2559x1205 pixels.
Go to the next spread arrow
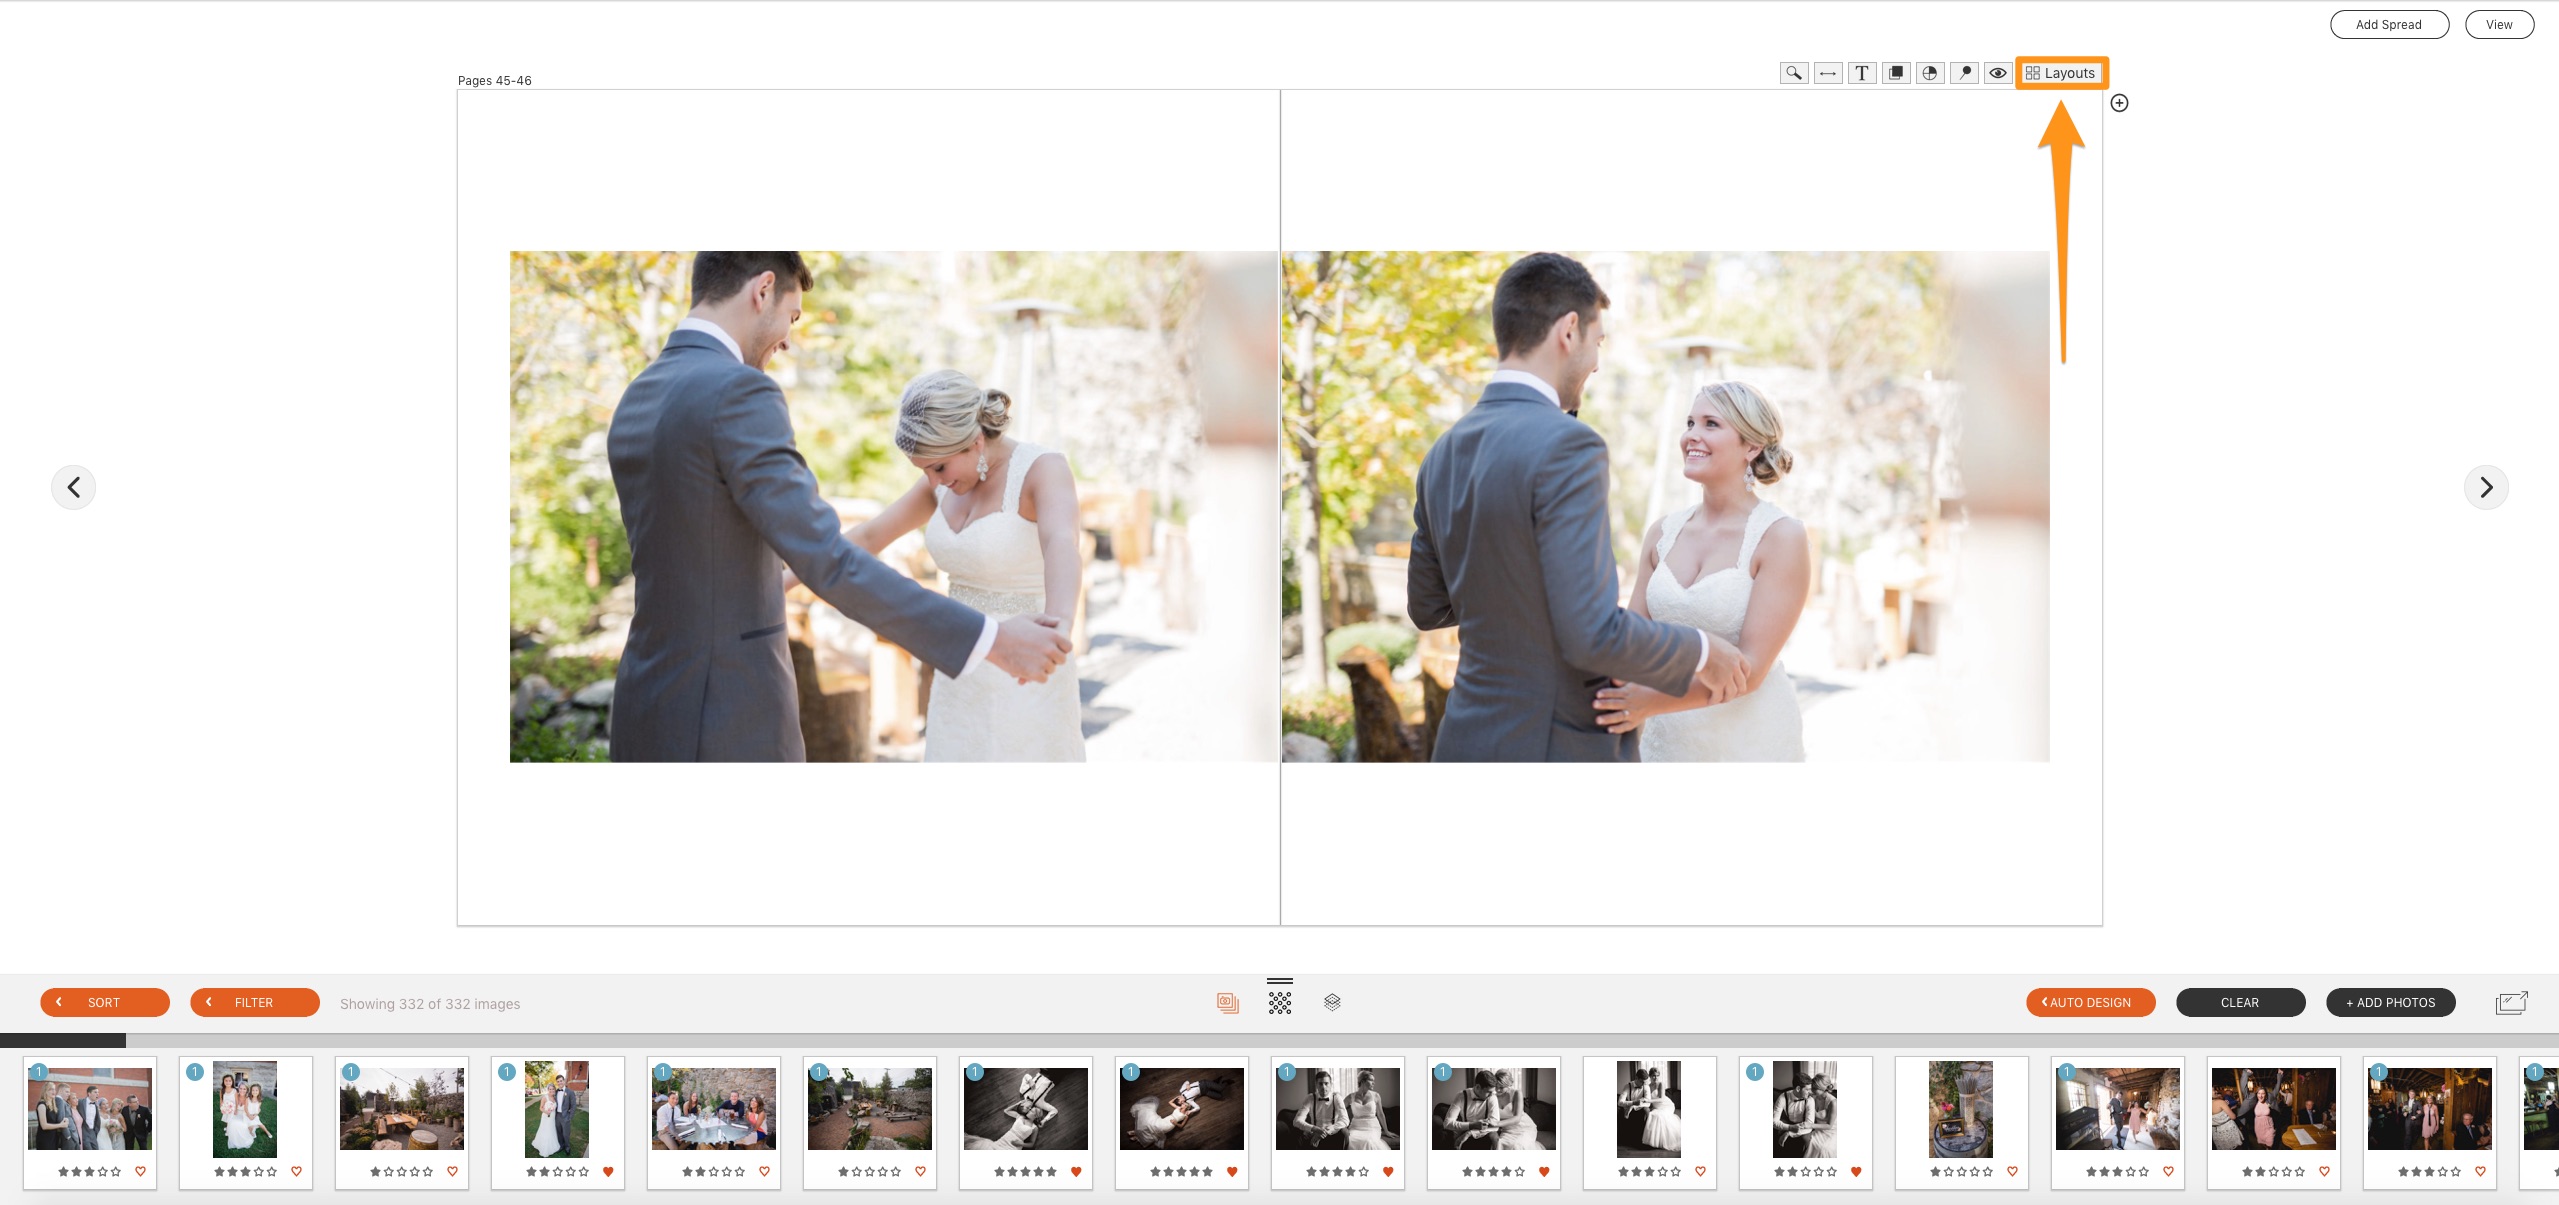pyautogui.click(x=2486, y=487)
